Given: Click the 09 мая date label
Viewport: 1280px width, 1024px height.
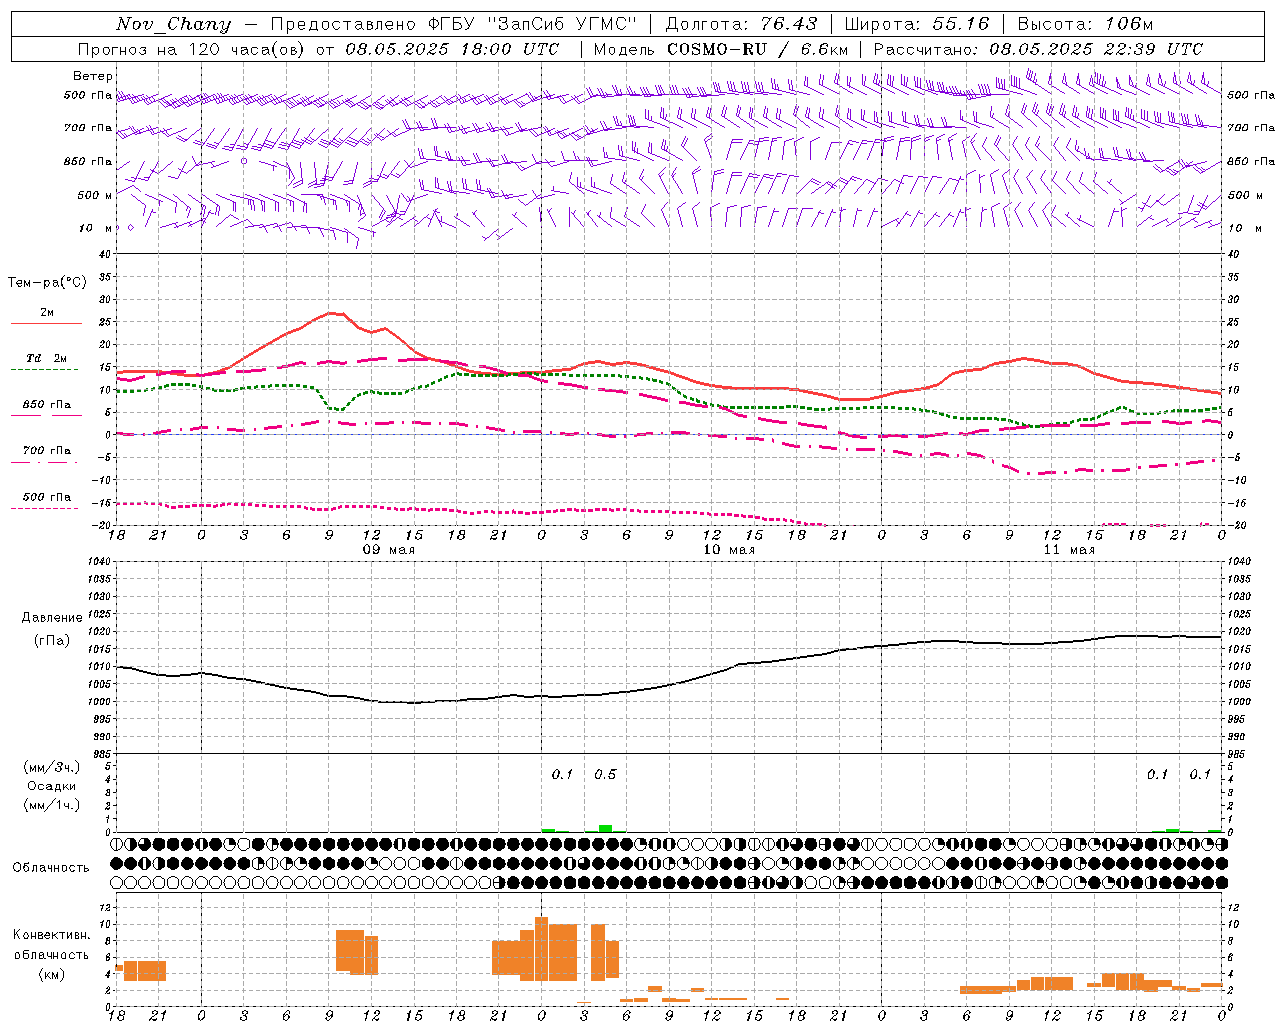Looking at the screenshot, I should [x=388, y=549].
